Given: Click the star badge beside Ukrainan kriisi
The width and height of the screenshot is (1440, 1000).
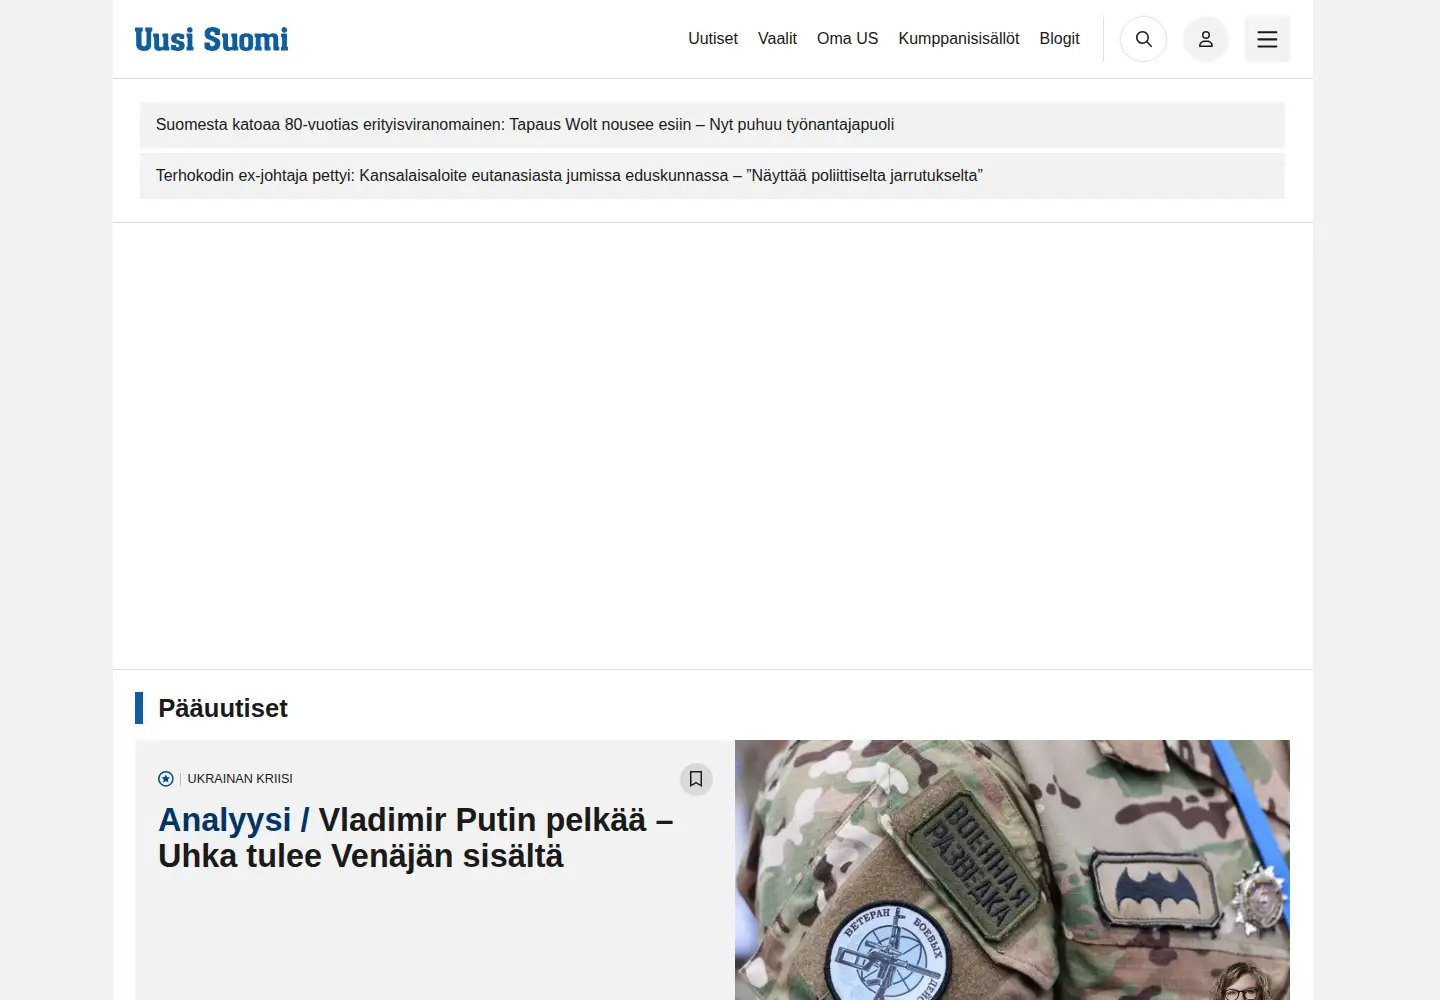Looking at the screenshot, I should coord(166,779).
